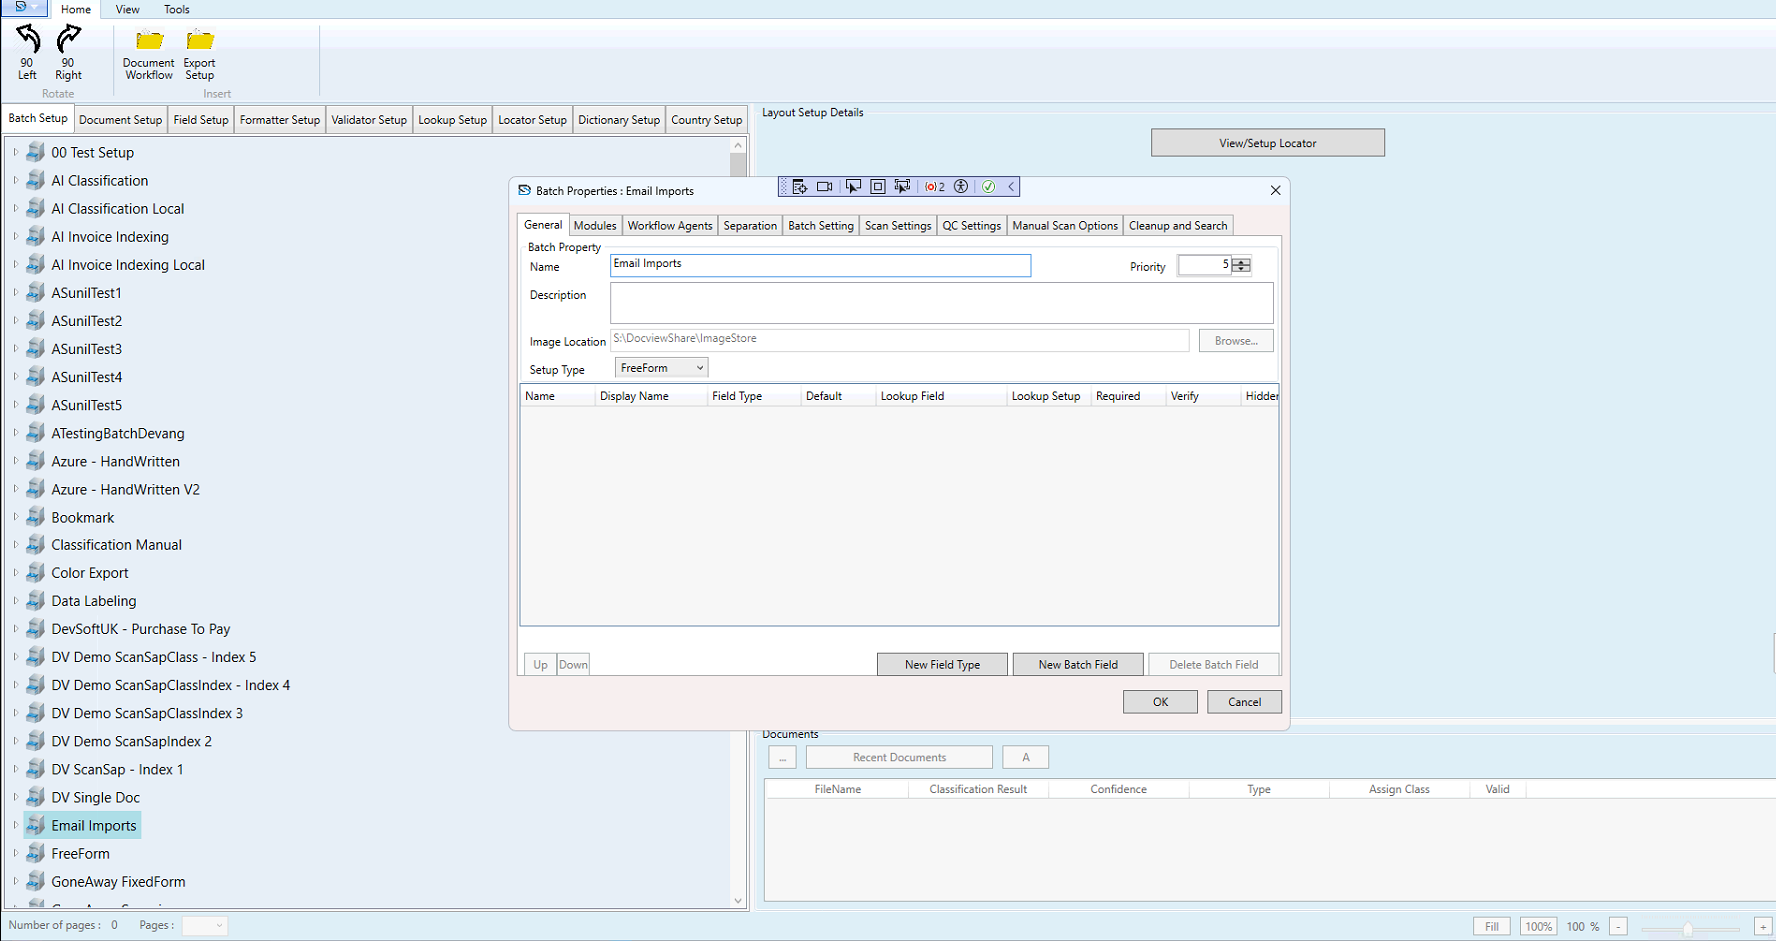Screen dimensions: 1776x941
Task: Click the rectangle selection icon in the dialog toolbar
Action: pos(877,186)
